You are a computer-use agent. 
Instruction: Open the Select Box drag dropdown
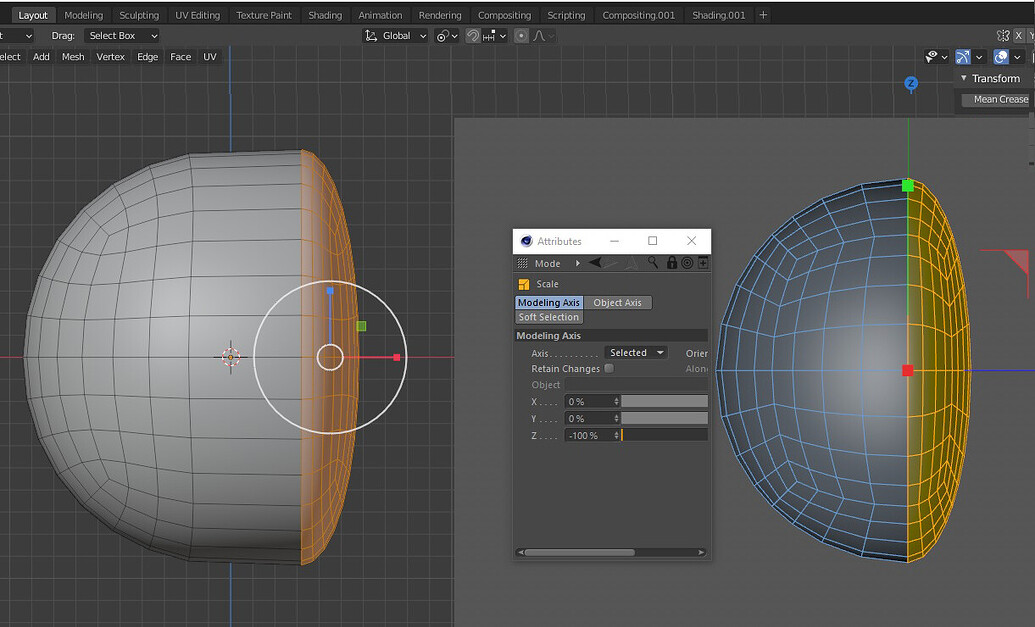[x=123, y=36]
